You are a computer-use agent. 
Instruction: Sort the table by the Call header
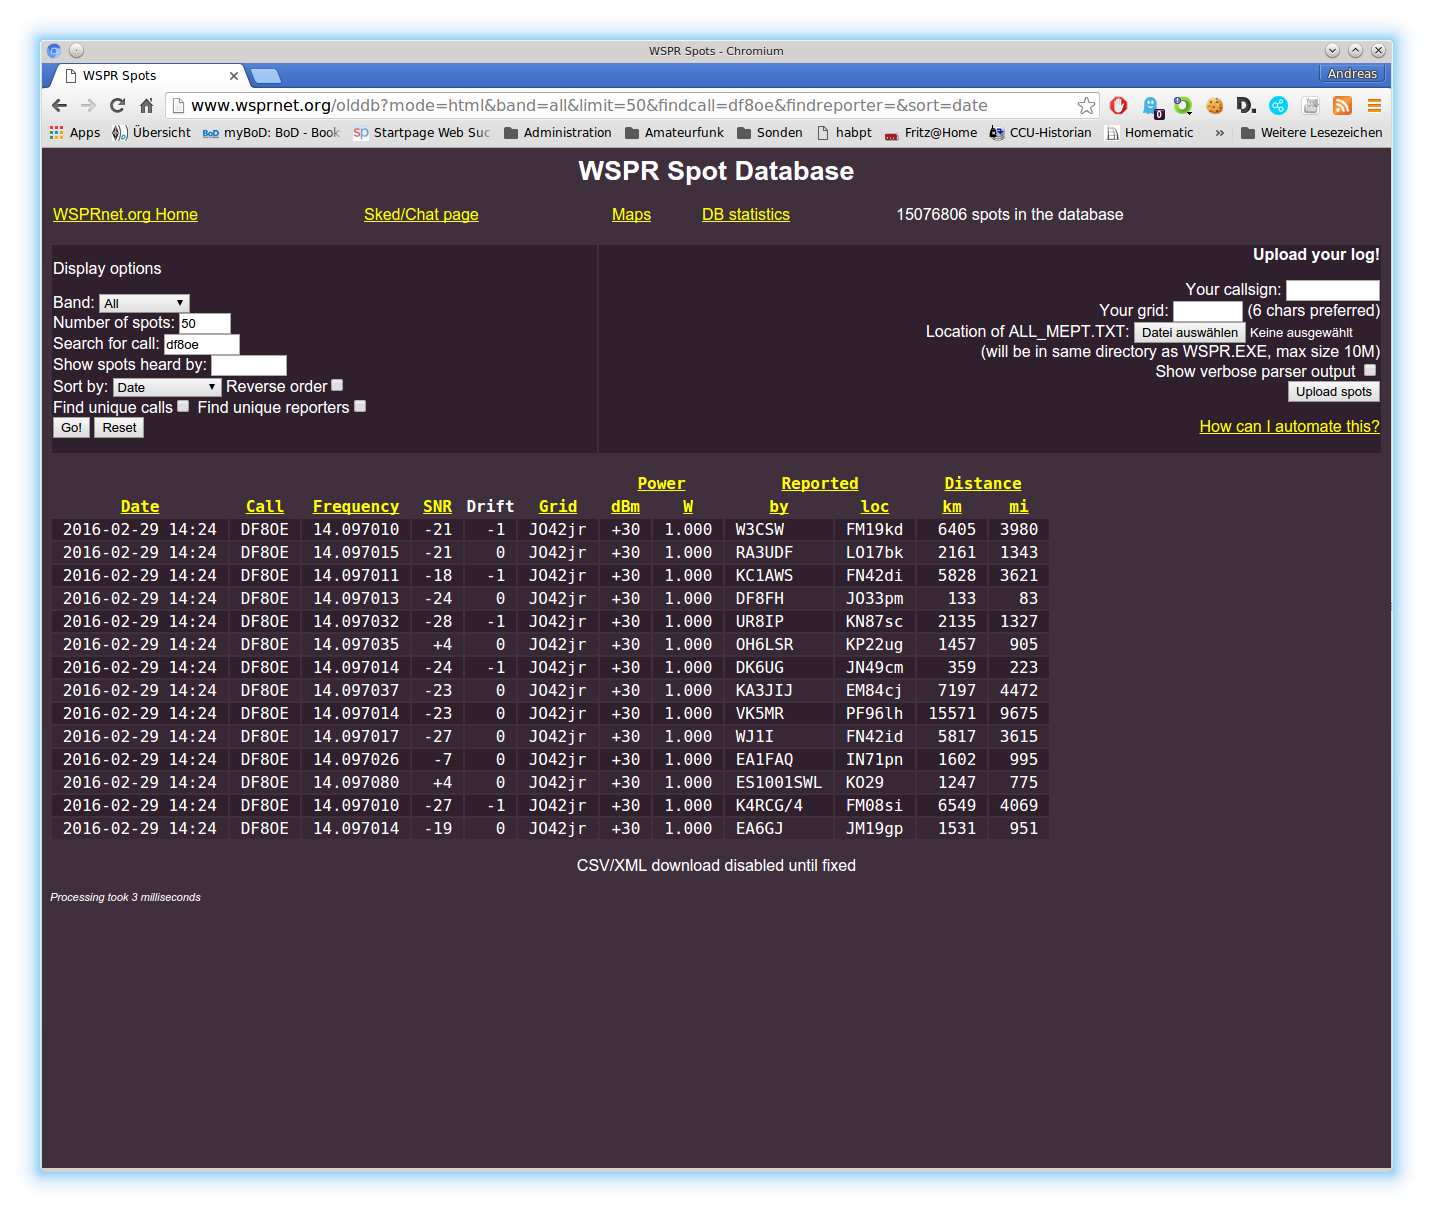[x=265, y=507]
